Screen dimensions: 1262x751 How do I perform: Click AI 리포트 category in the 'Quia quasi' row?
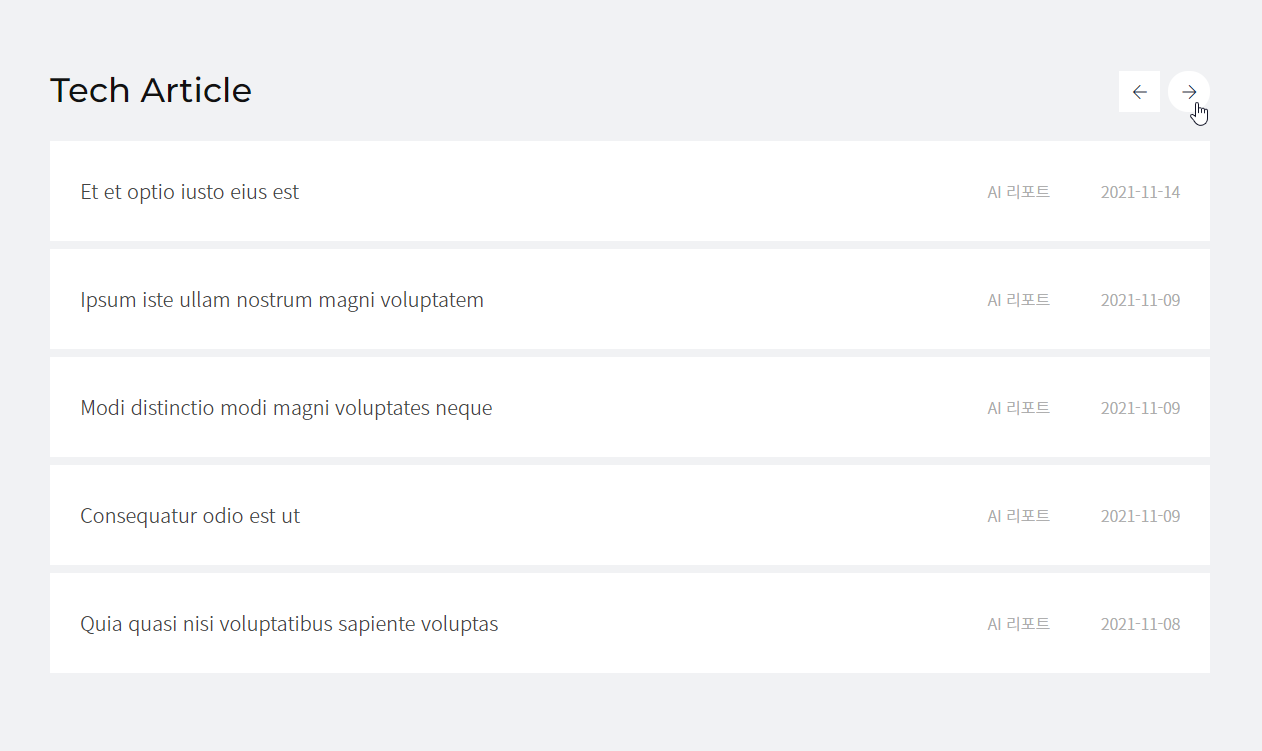(x=1018, y=624)
